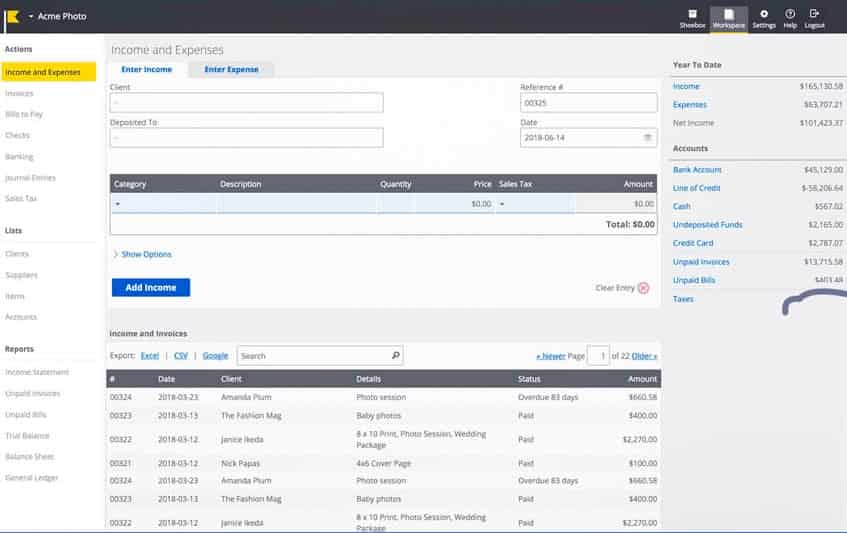Expand Show Options section
The image size is (847, 533).
[142, 254]
